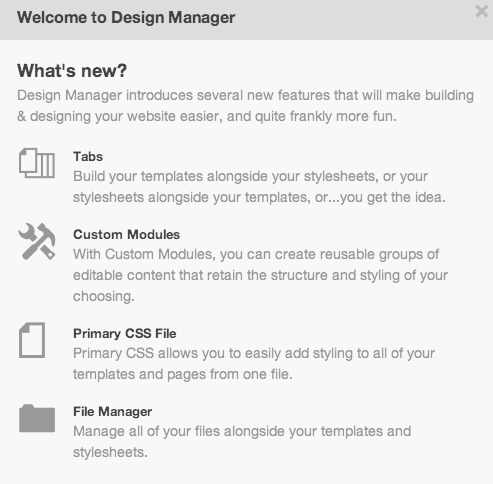493x484 pixels.
Task: Click the File Manager description text
Action: click(242, 442)
